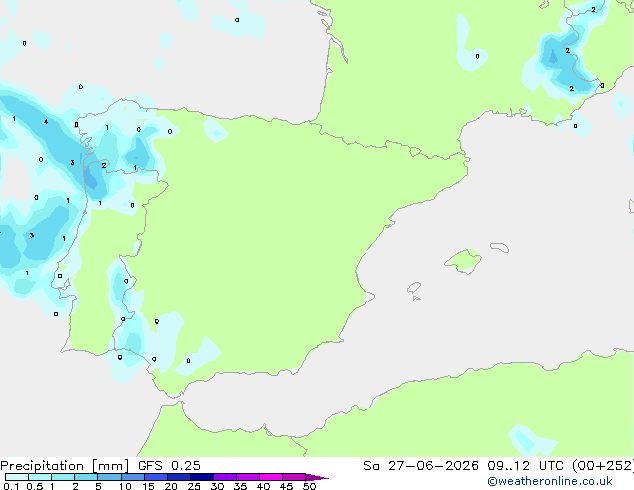This screenshot has width=634, height=490.
Task: Click the over-50 purple legend arrow tip
Action: click(x=317, y=477)
